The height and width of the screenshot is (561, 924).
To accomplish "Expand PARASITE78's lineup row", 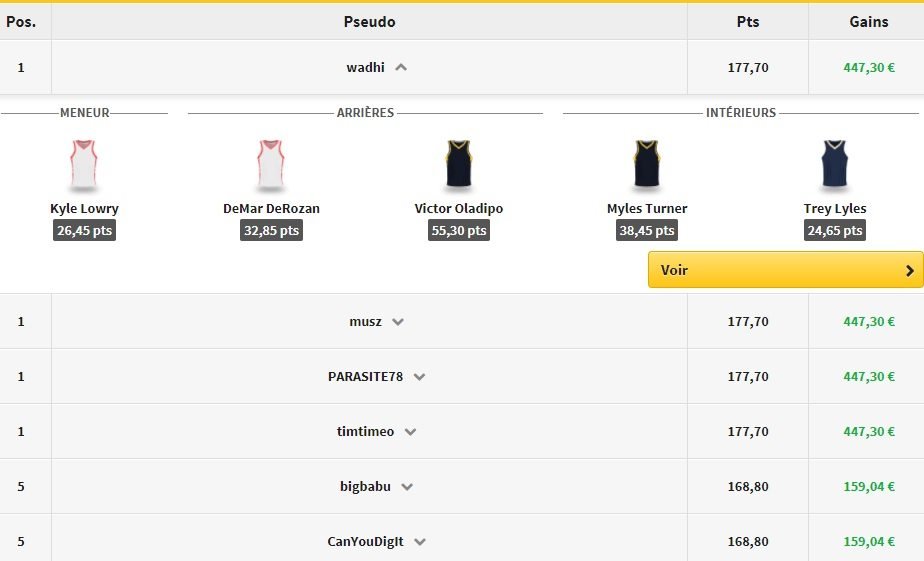I will coord(419,377).
